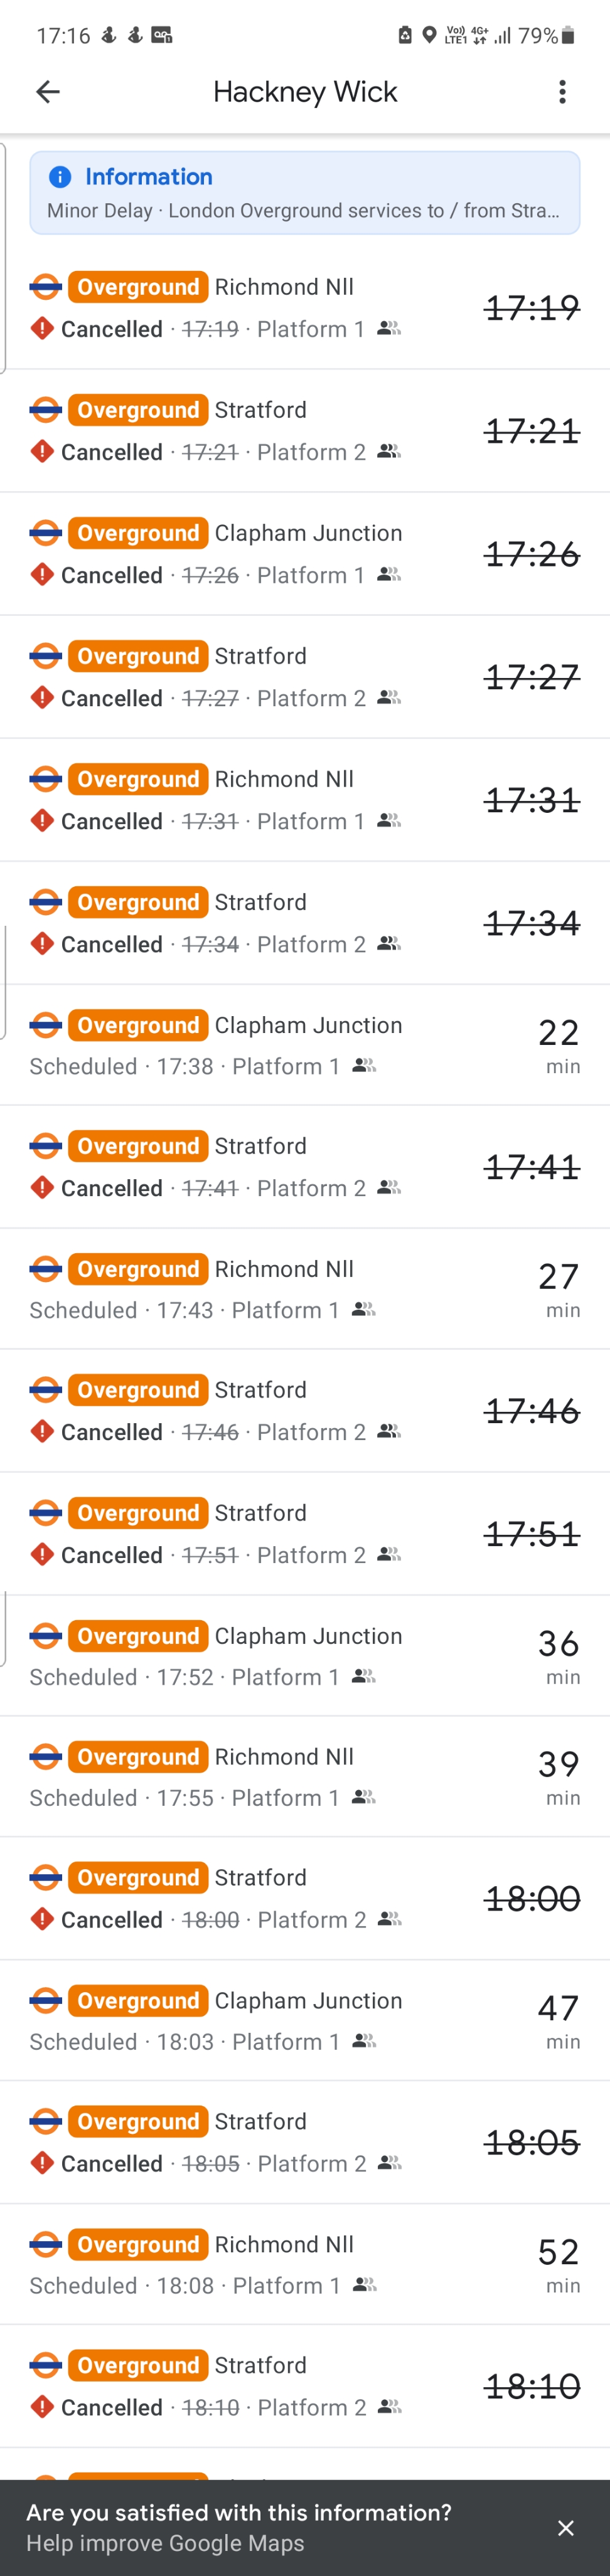Select the struck-through 18:10 Stratford time
610x2576 pixels.
532,2386
